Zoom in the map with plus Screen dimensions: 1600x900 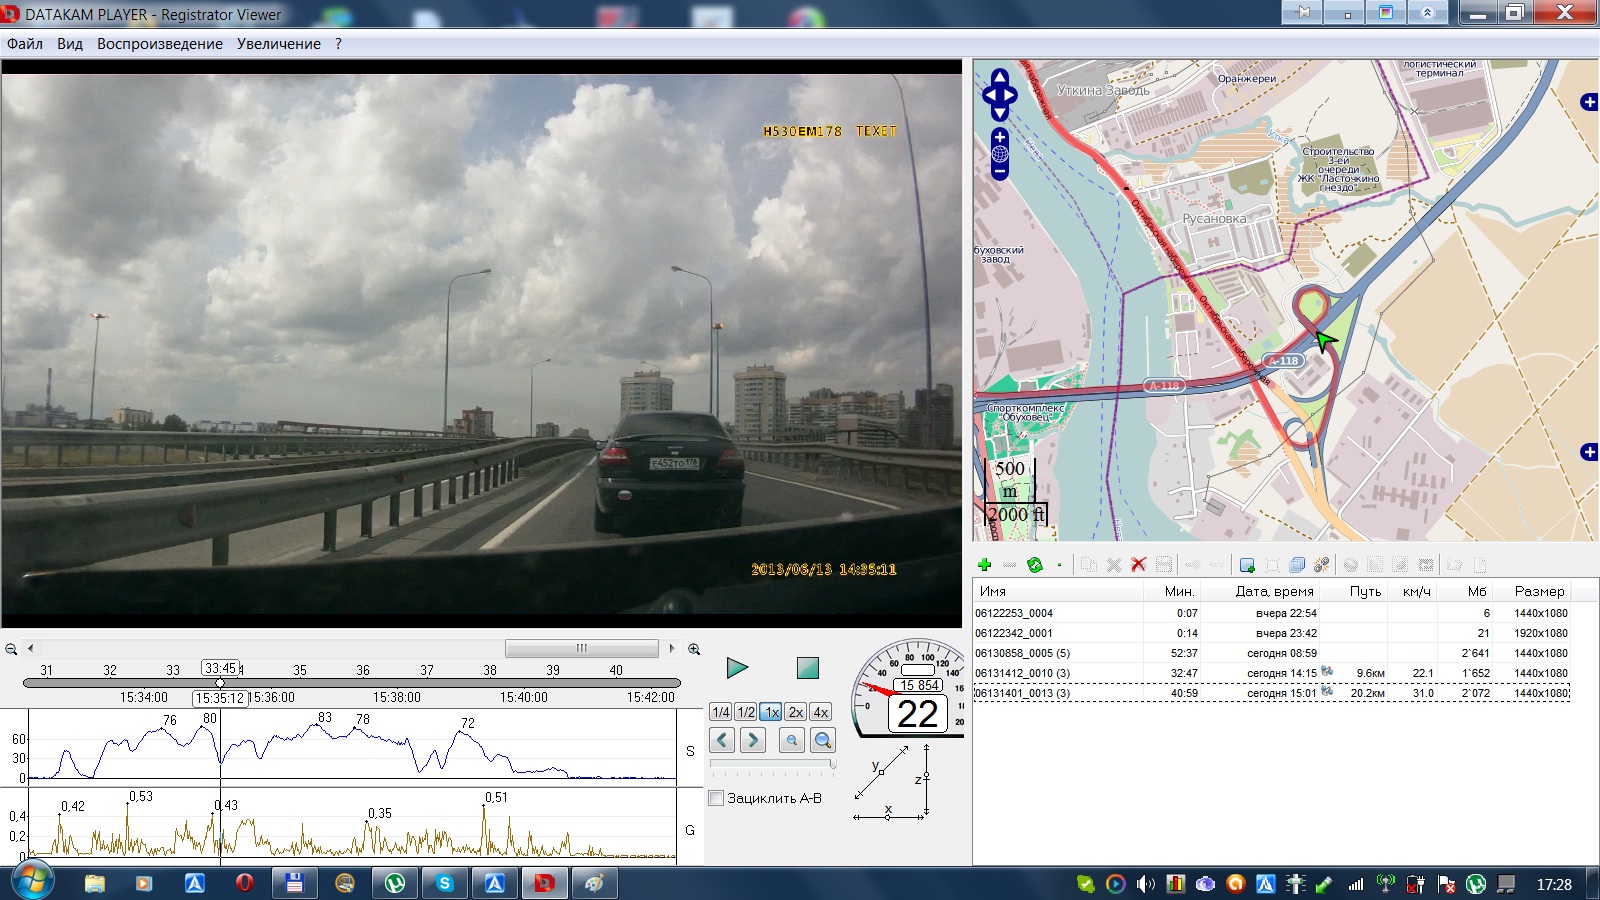point(1000,137)
